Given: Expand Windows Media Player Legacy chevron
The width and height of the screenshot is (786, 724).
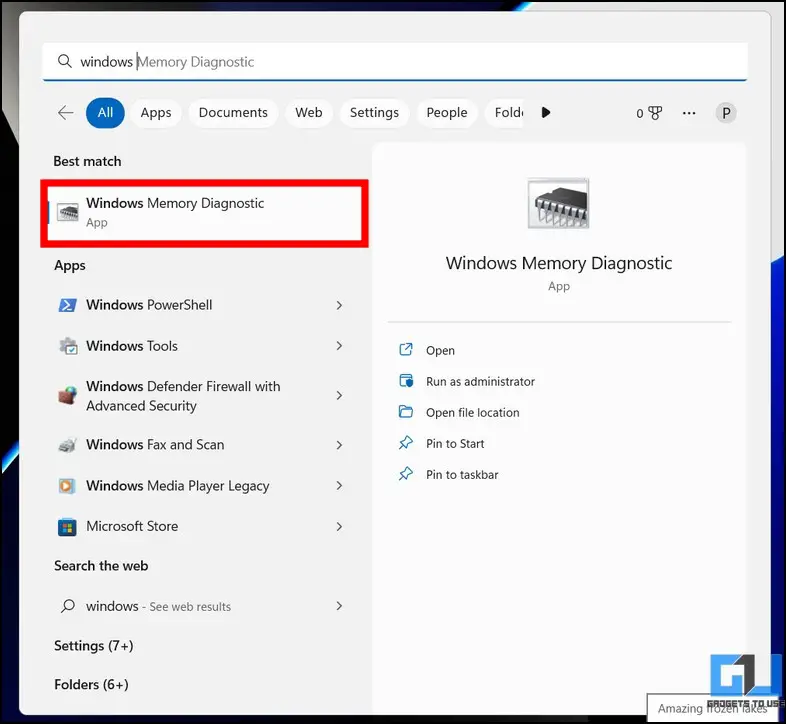Looking at the screenshot, I should point(339,486).
